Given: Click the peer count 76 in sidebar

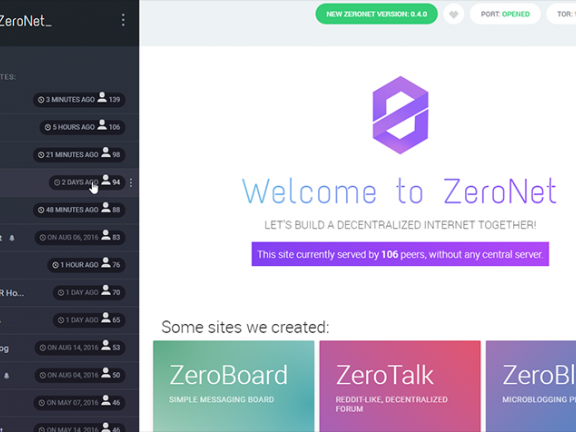Looking at the screenshot, I should tap(116, 265).
